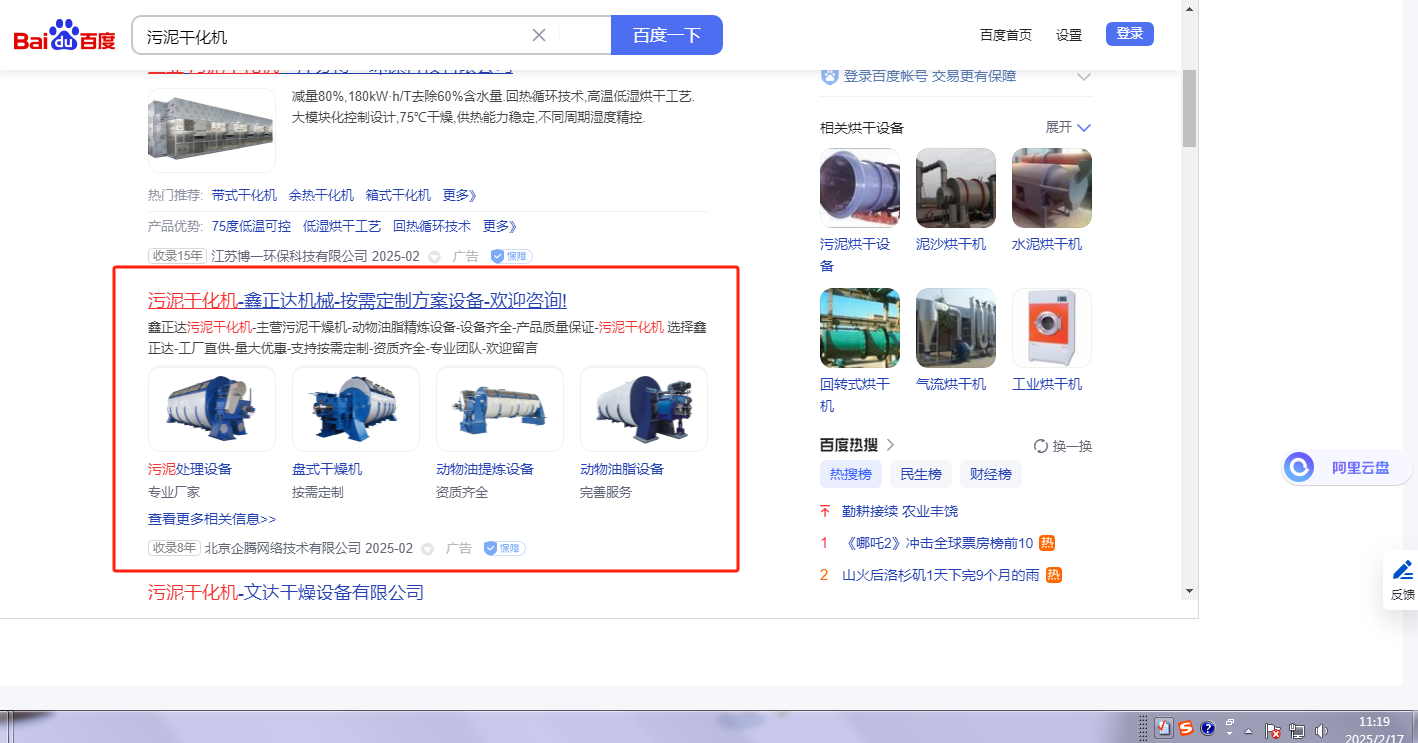Click the Baidu logo
The height and width of the screenshot is (743, 1418).
[x=64, y=37]
